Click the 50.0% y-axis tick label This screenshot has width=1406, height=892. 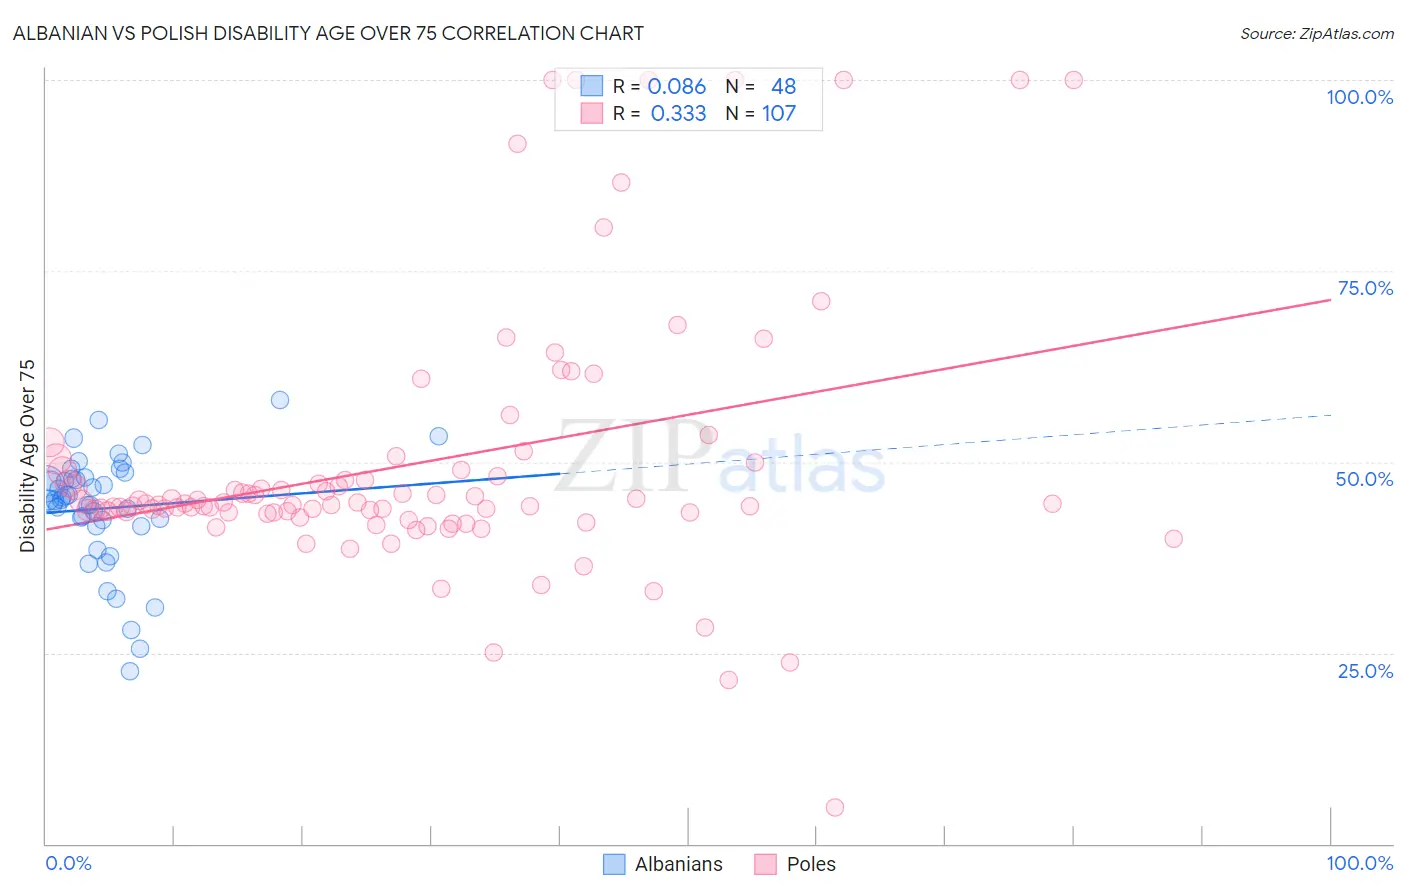pos(1365,479)
